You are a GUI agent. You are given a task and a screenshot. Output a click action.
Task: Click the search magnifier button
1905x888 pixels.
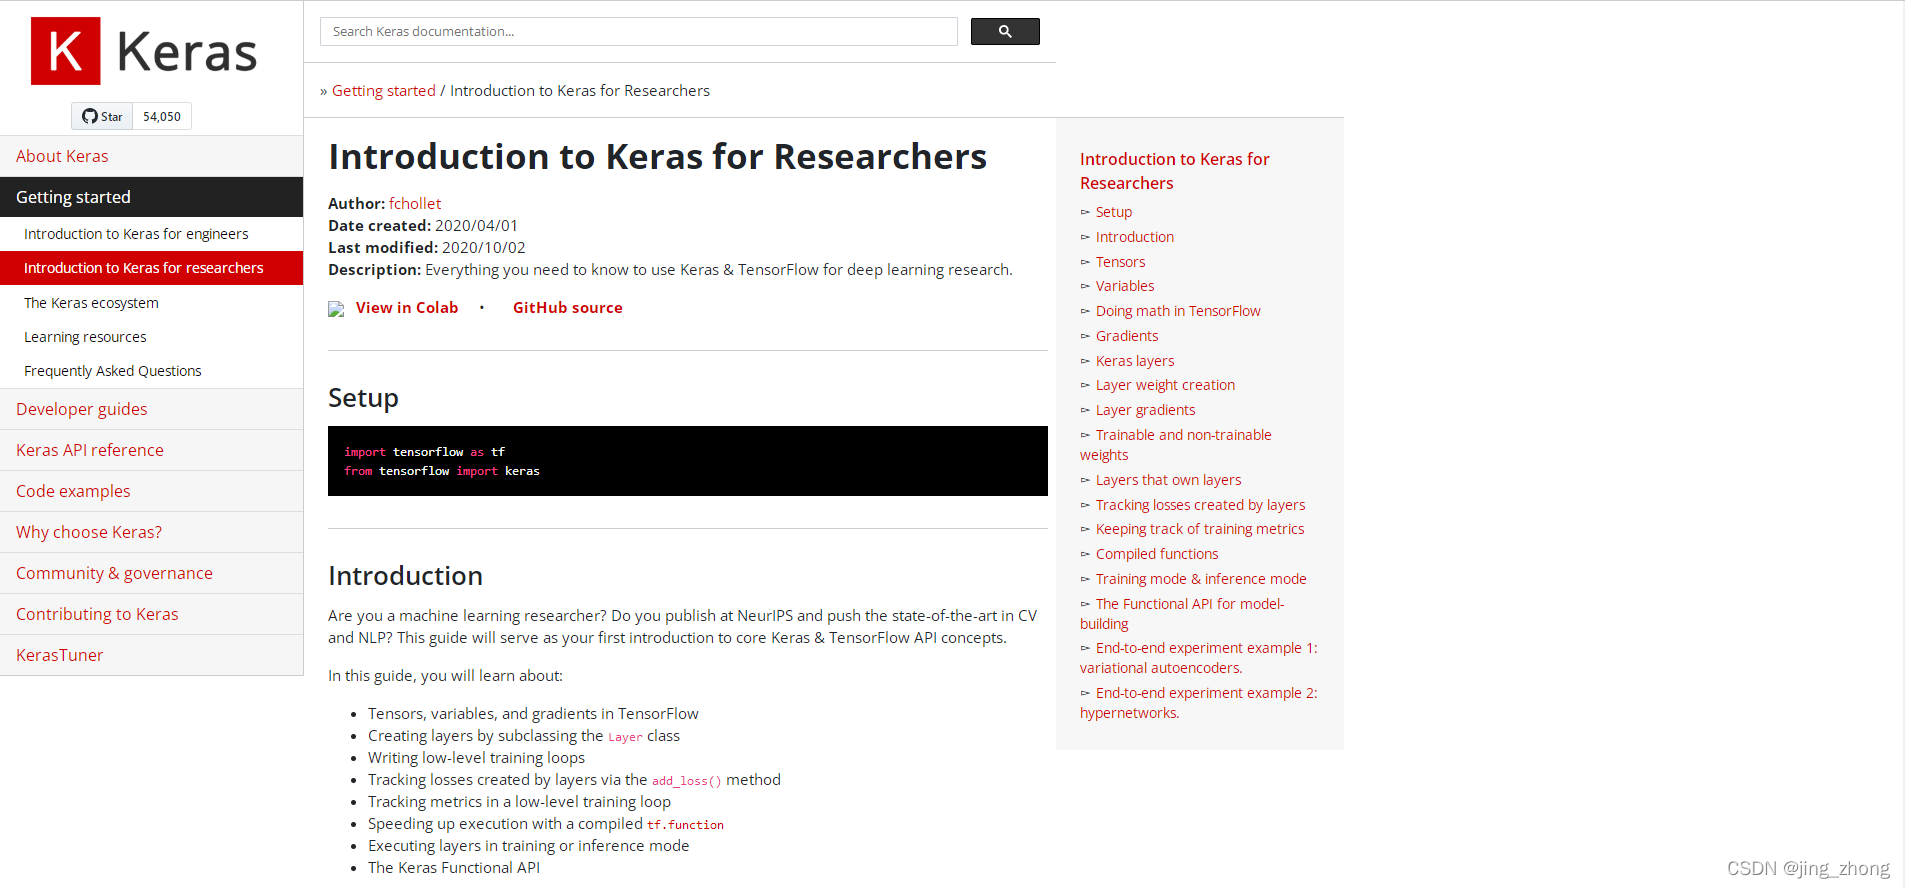click(x=1005, y=32)
